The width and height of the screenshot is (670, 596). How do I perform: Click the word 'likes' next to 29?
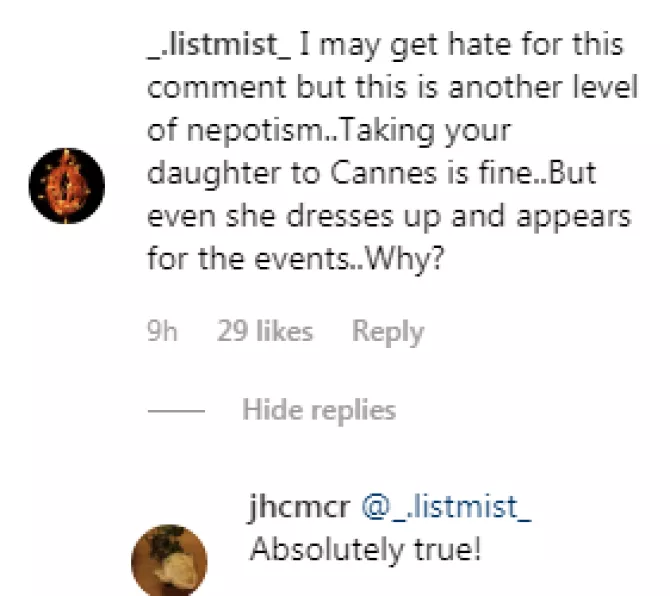(285, 331)
